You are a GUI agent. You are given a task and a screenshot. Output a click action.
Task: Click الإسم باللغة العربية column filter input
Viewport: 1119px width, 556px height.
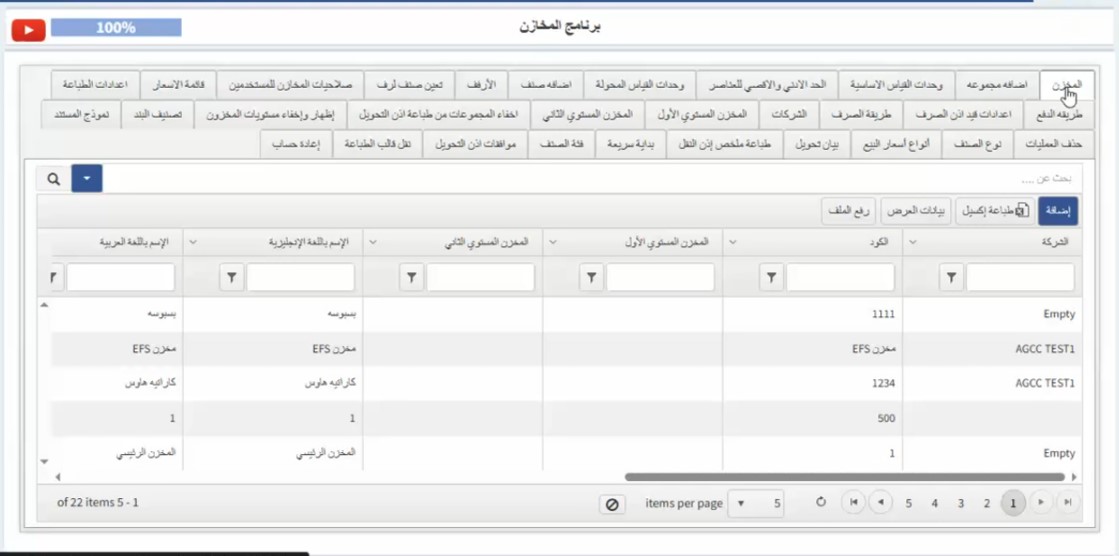pyautogui.click(x=121, y=278)
